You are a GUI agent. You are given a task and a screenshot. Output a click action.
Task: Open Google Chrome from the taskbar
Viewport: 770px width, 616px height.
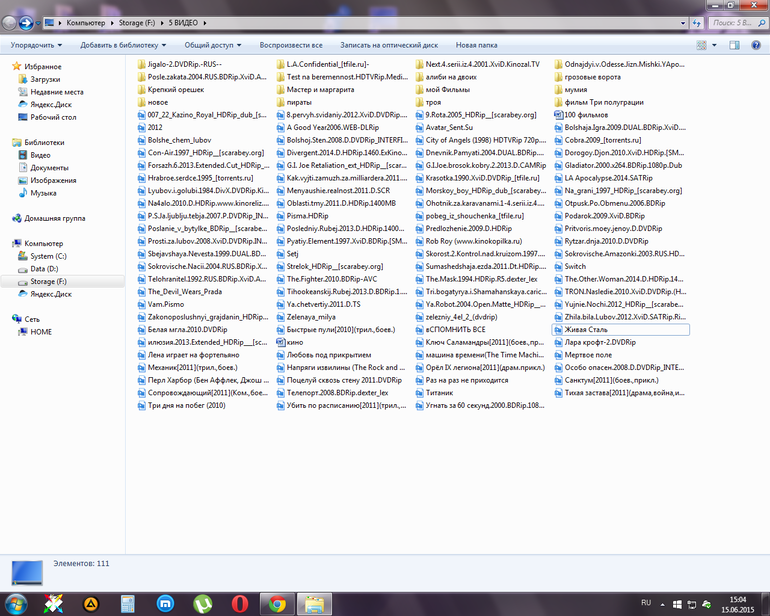[x=277, y=604]
